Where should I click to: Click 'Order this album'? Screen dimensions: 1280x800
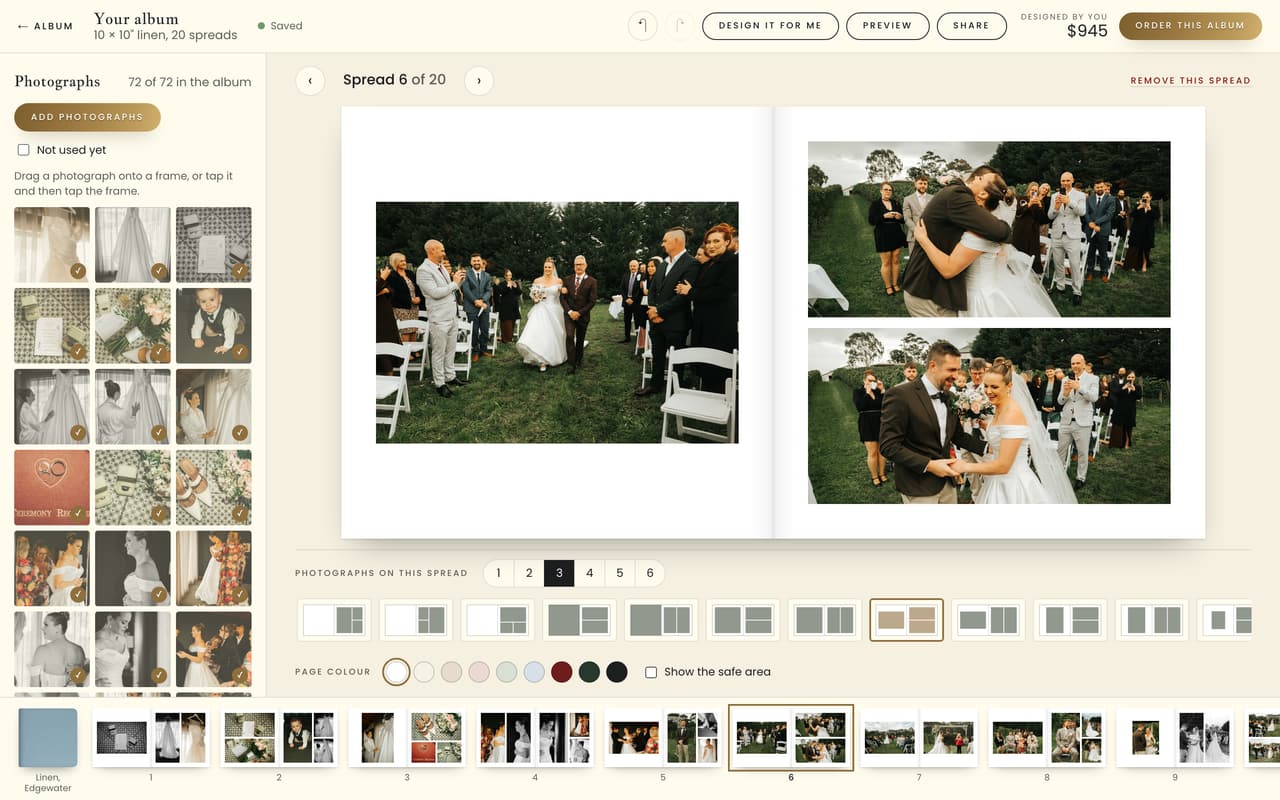pyautogui.click(x=1190, y=26)
